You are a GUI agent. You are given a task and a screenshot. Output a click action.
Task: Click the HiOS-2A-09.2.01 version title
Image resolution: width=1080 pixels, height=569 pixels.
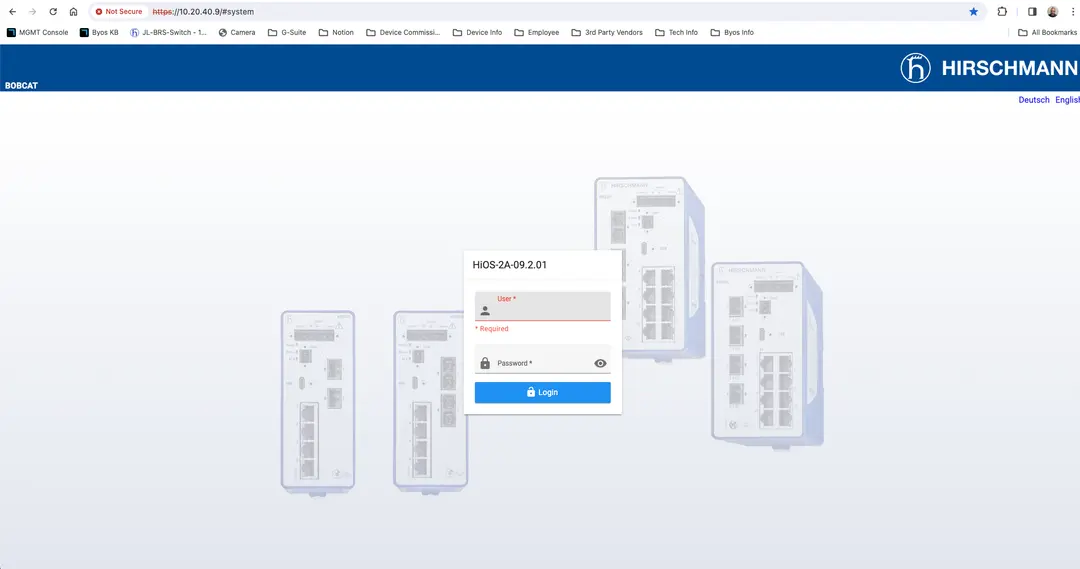[510, 265]
